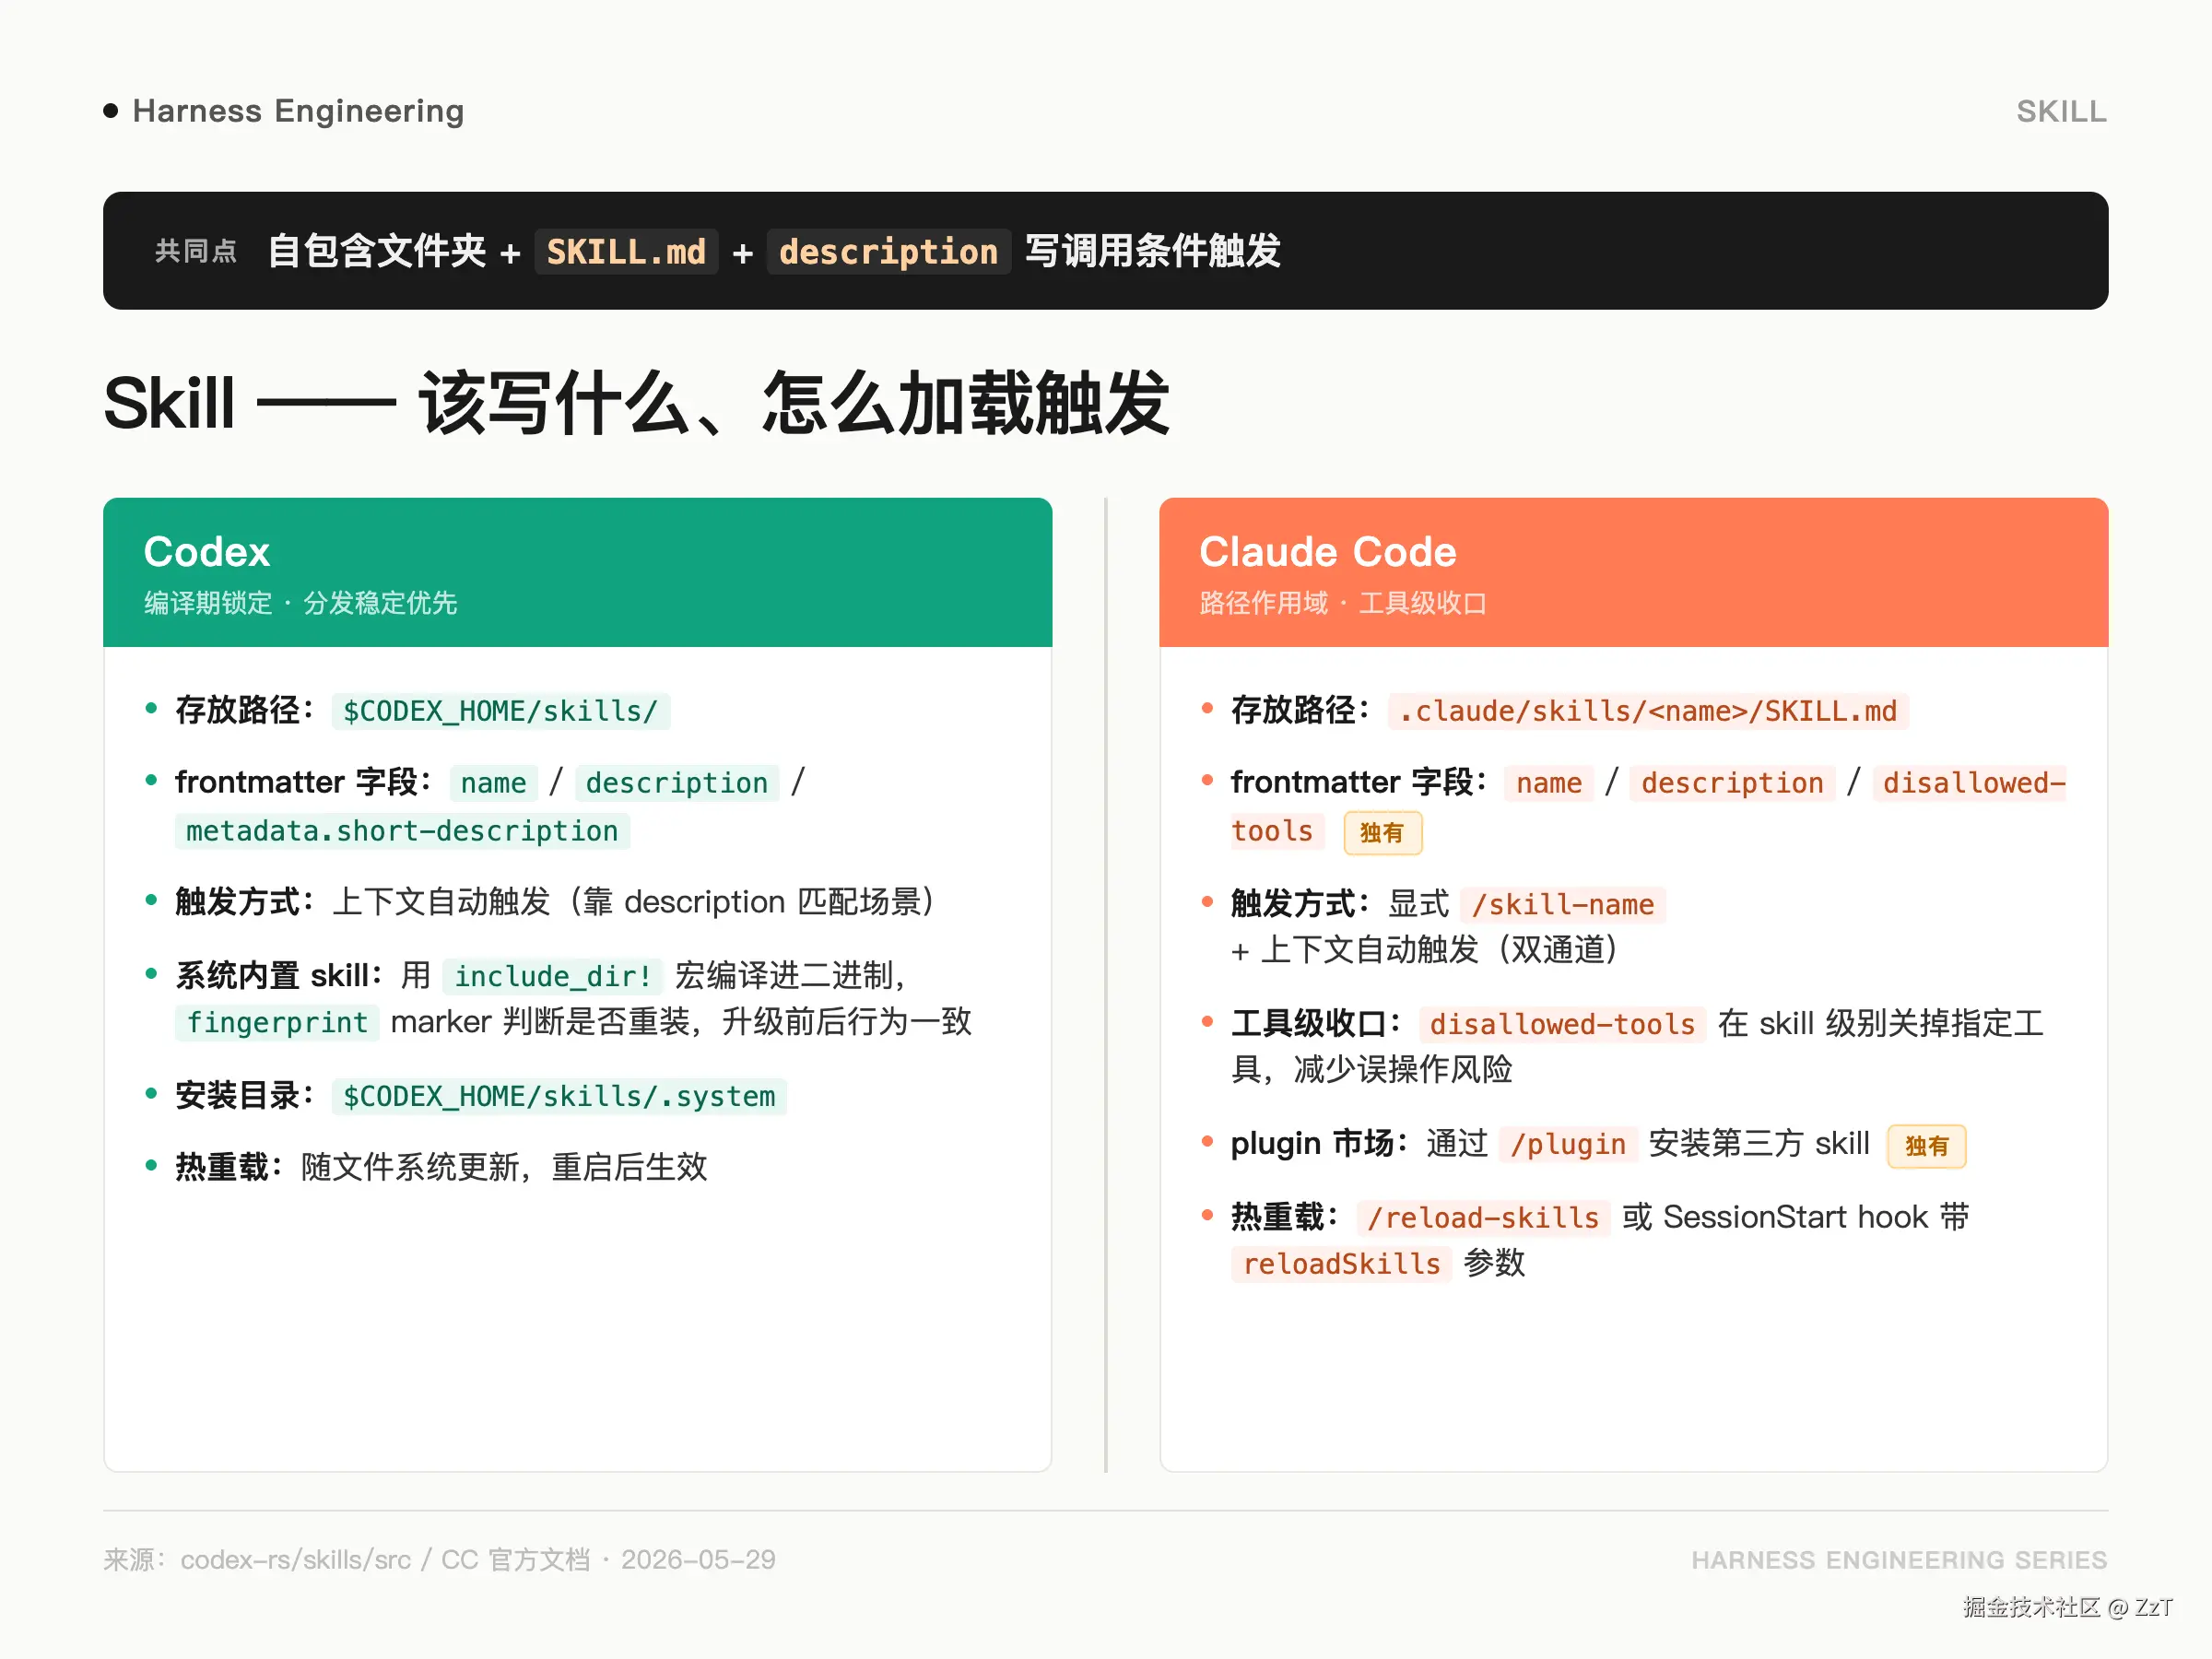Viewport: 2212px width, 1659px height.
Task: Click the 'disallowed-tools' chip in 工具级收口 row
Action: (1563, 1024)
